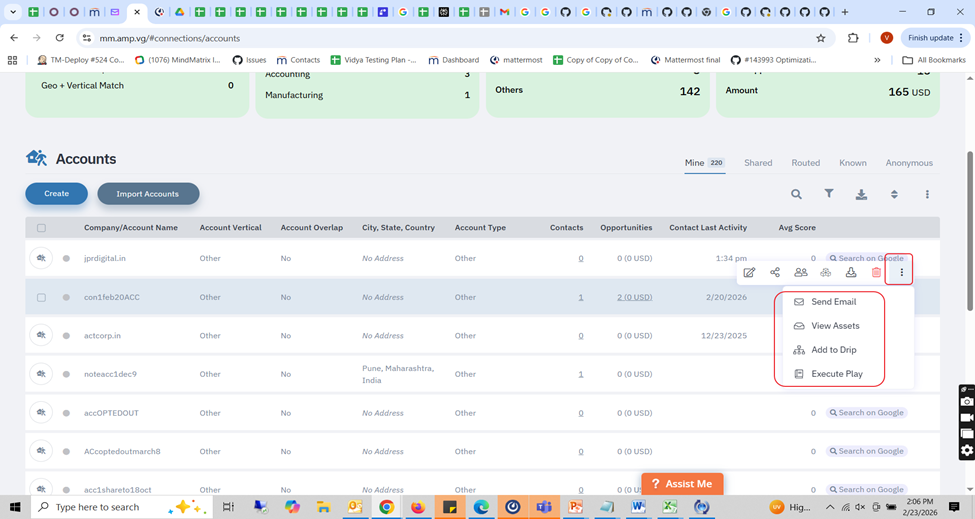The width and height of the screenshot is (975, 519).
Task: Click the row three-dot more options button
Action: (901, 272)
